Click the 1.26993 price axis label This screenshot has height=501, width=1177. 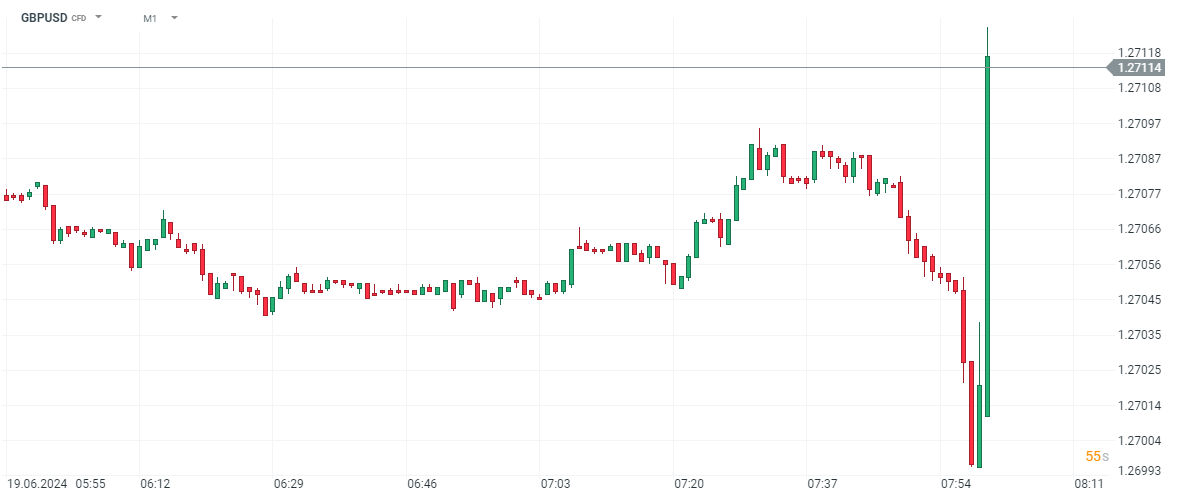coord(1139,470)
